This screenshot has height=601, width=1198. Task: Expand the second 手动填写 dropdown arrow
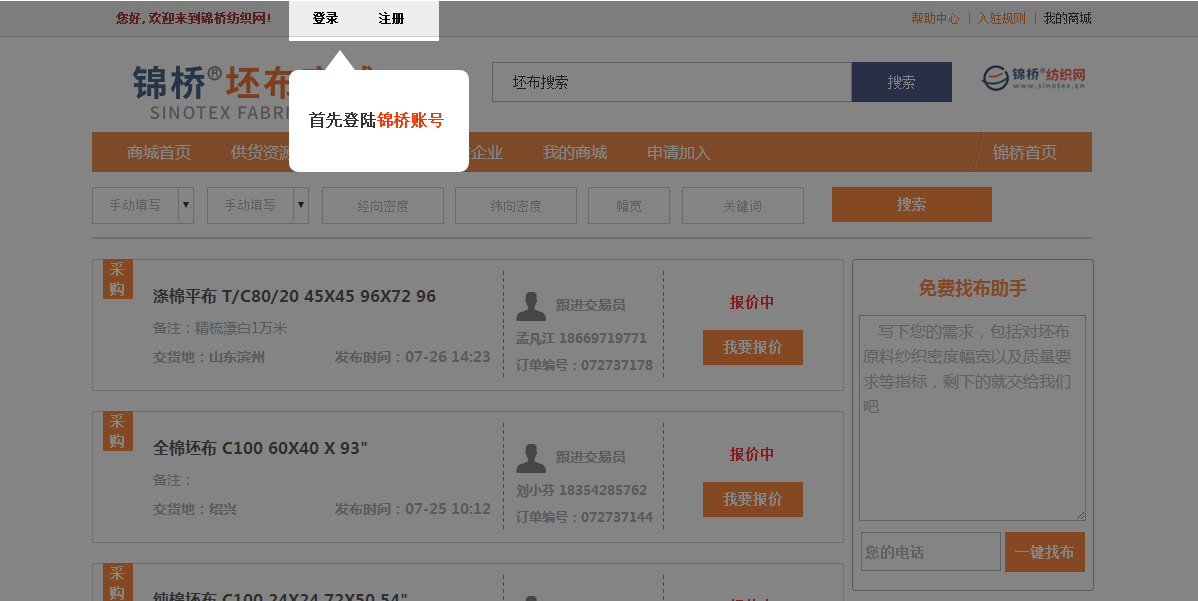tap(301, 205)
